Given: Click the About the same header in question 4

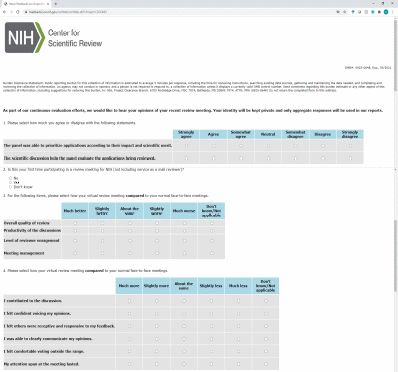Looking at the screenshot, I should click(184, 286).
